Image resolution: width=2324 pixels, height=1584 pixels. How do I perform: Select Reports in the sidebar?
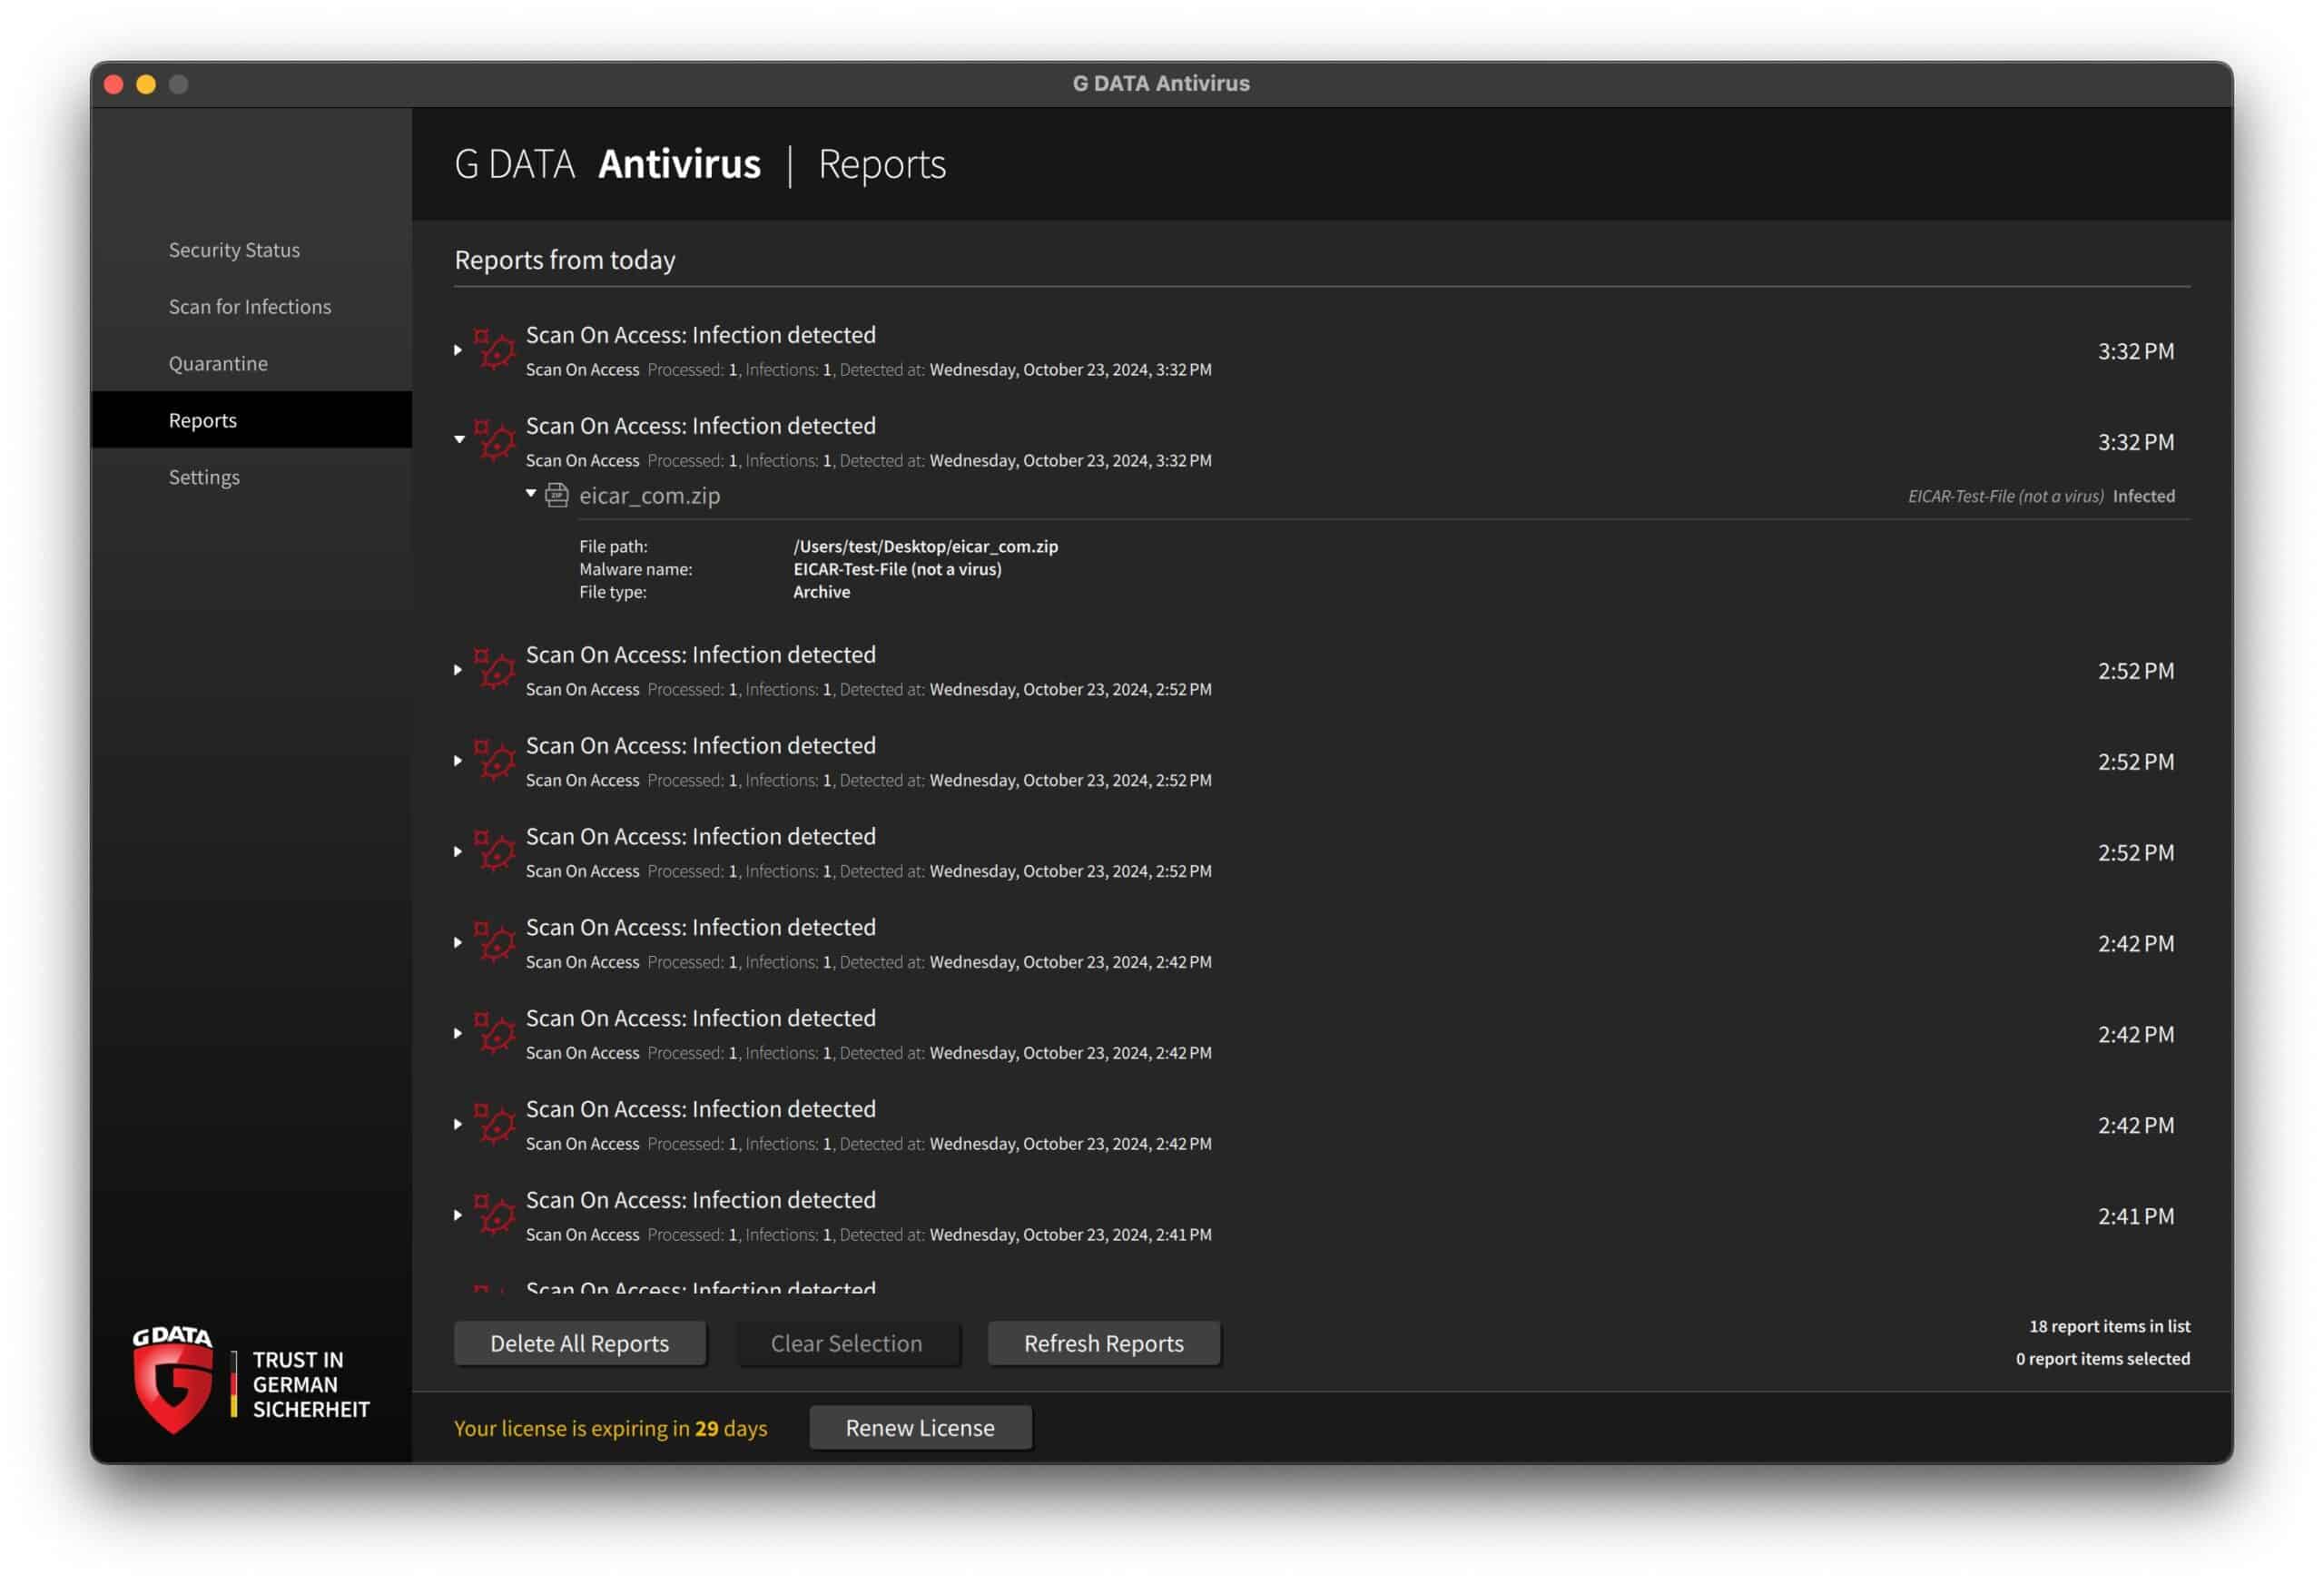coord(251,419)
